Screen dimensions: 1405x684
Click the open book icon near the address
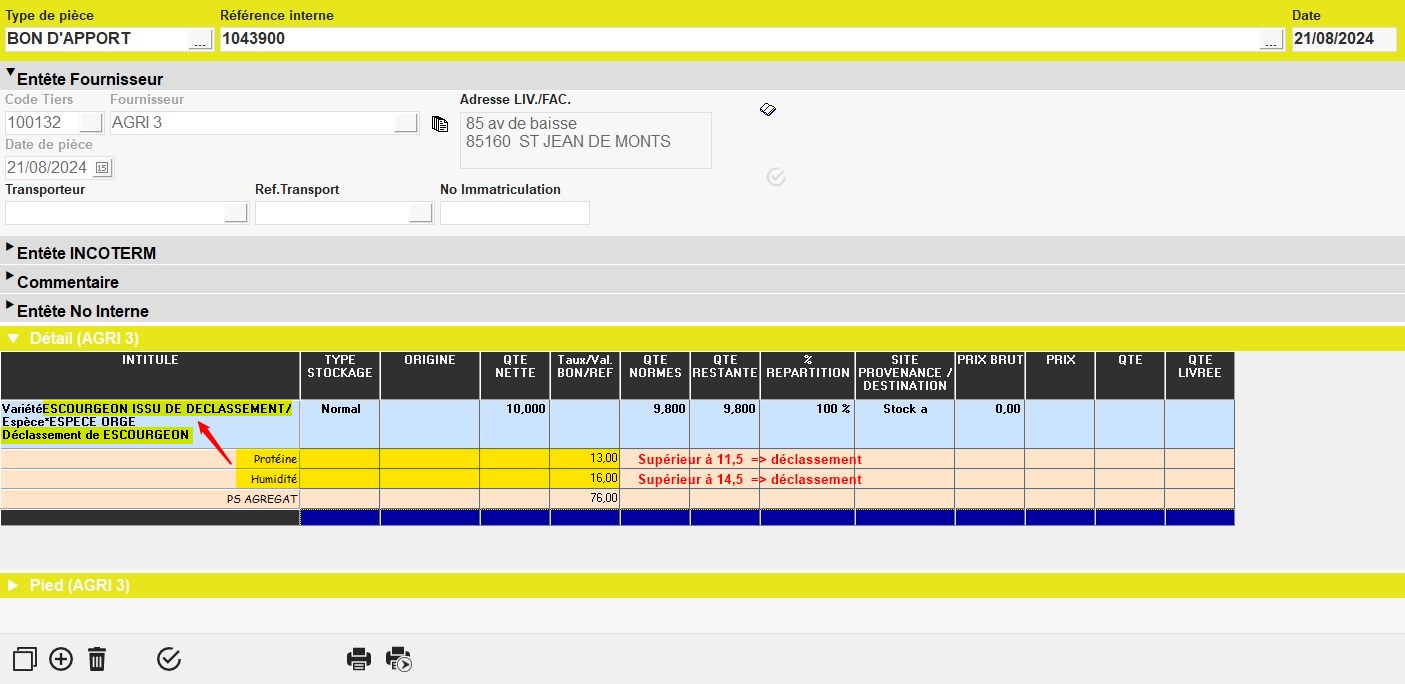pos(768,109)
